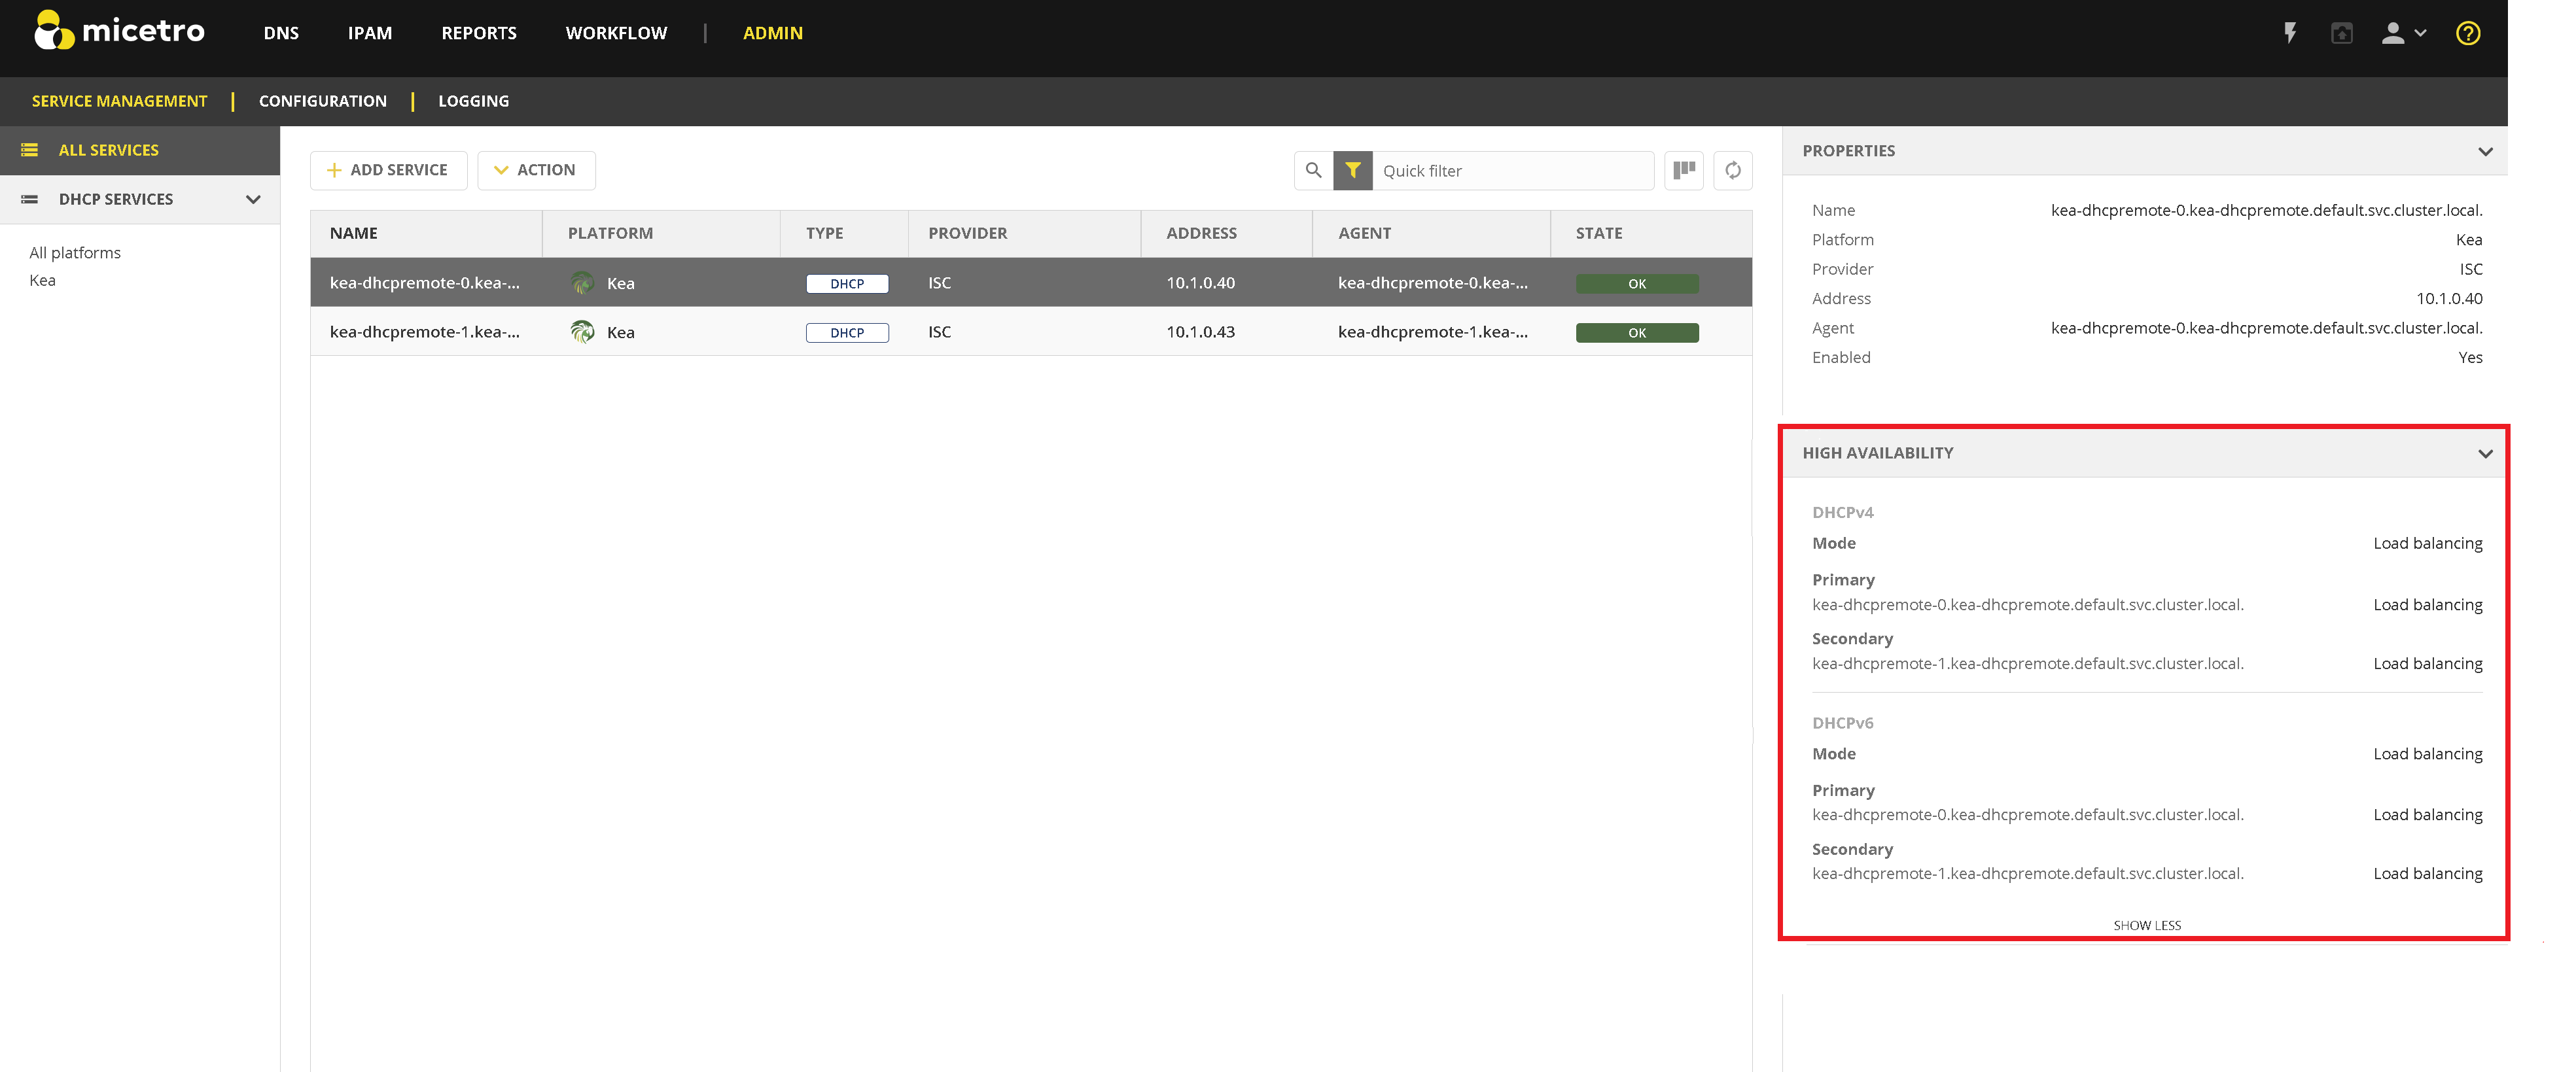Click the upload box icon in header
The width and height of the screenshot is (2576, 1072).
[x=2341, y=33]
